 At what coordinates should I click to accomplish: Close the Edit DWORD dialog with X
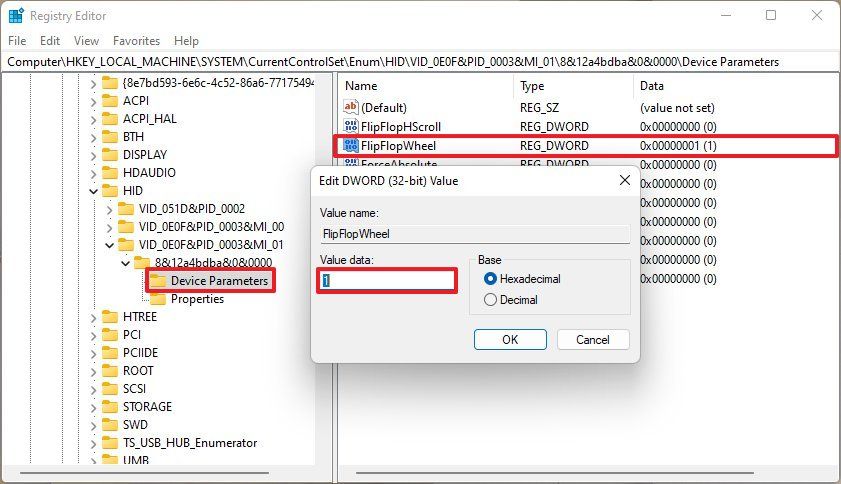[x=625, y=180]
